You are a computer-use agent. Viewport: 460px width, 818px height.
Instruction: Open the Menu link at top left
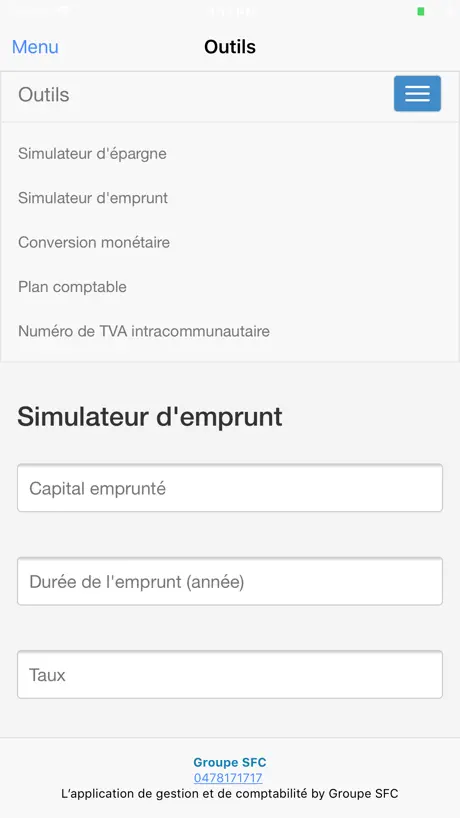[x=35, y=47]
